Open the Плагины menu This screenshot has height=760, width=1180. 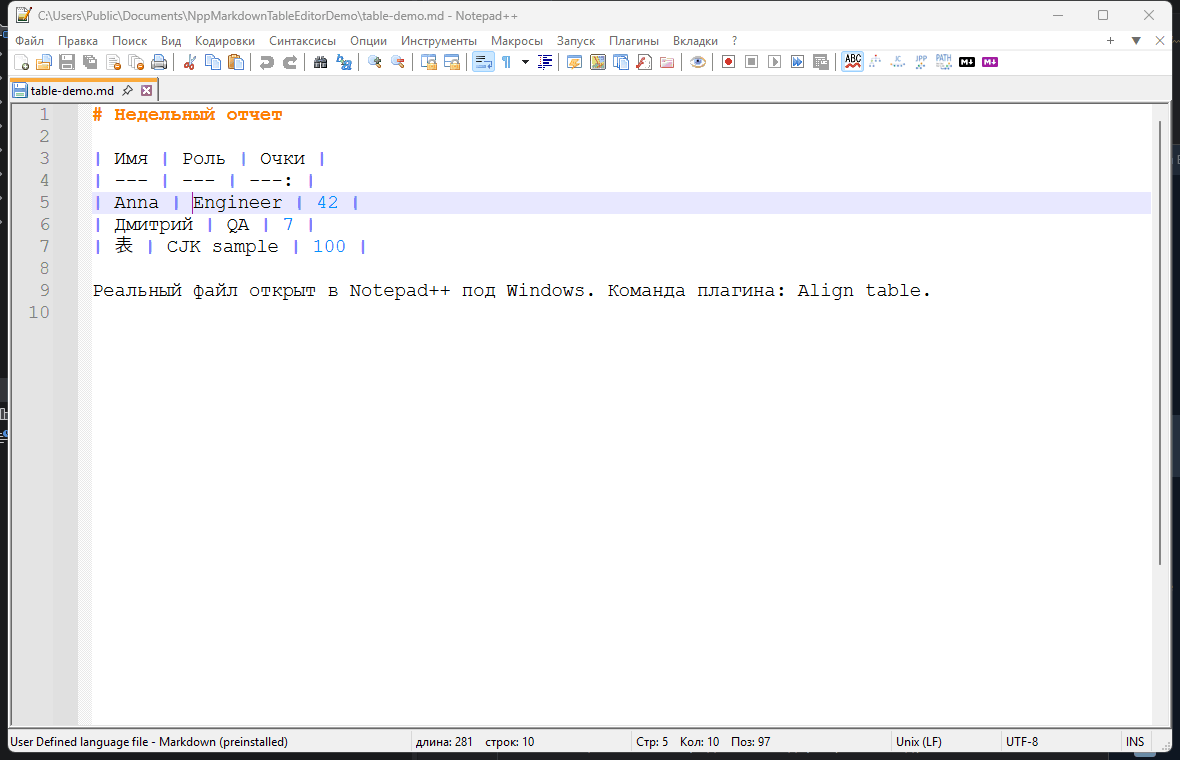tap(634, 41)
